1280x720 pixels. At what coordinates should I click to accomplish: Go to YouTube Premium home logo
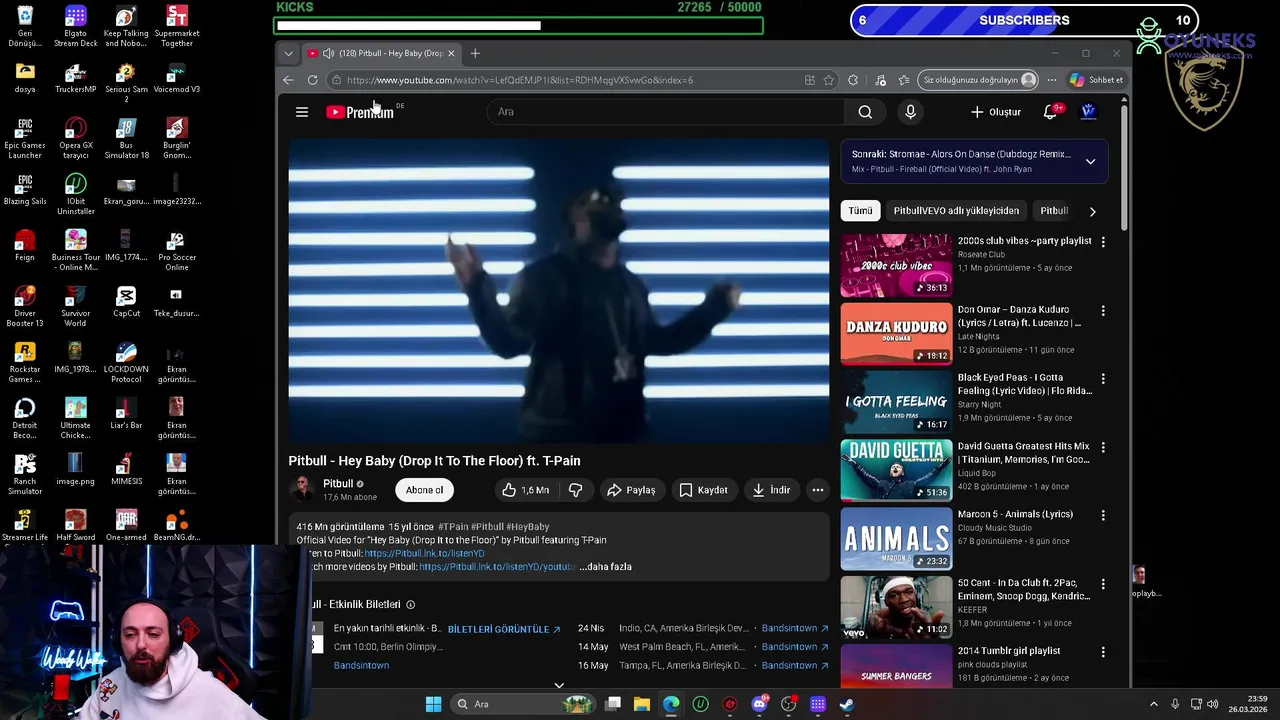click(x=360, y=112)
